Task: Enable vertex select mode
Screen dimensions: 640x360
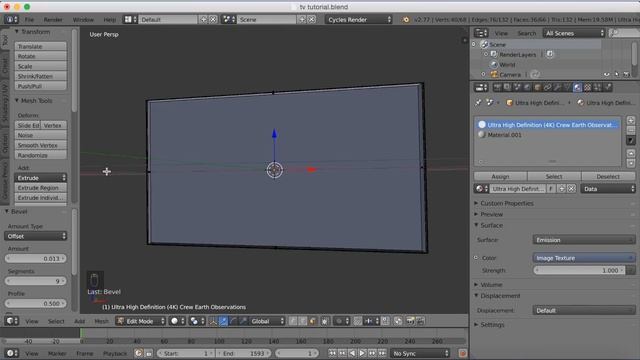Action: pyautogui.click(x=293, y=321)
